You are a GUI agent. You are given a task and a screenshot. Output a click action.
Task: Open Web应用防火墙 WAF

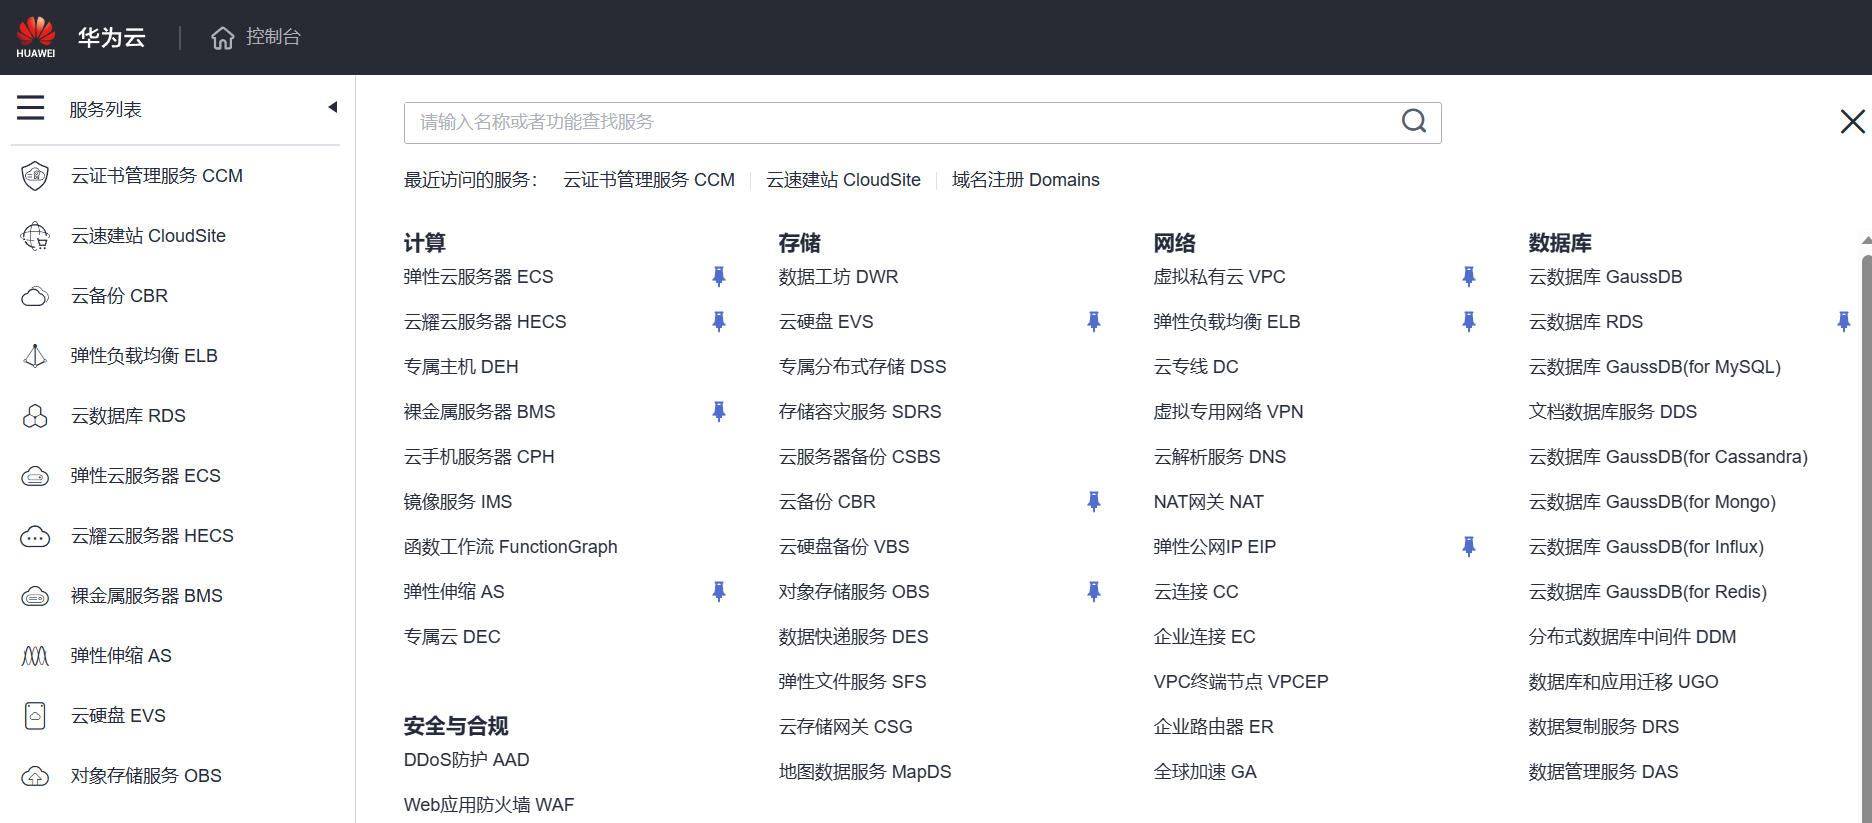489,805
